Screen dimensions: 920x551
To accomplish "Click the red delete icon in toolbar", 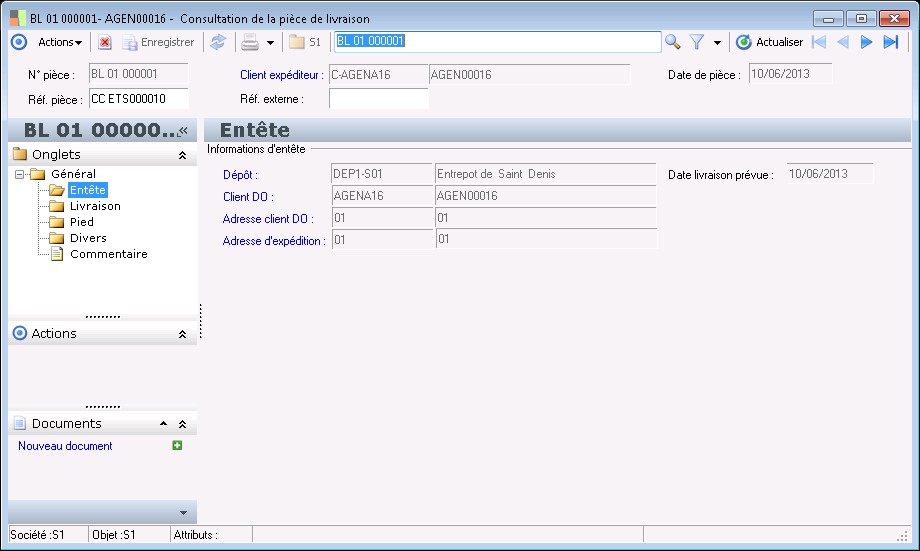I will (105, 42).
